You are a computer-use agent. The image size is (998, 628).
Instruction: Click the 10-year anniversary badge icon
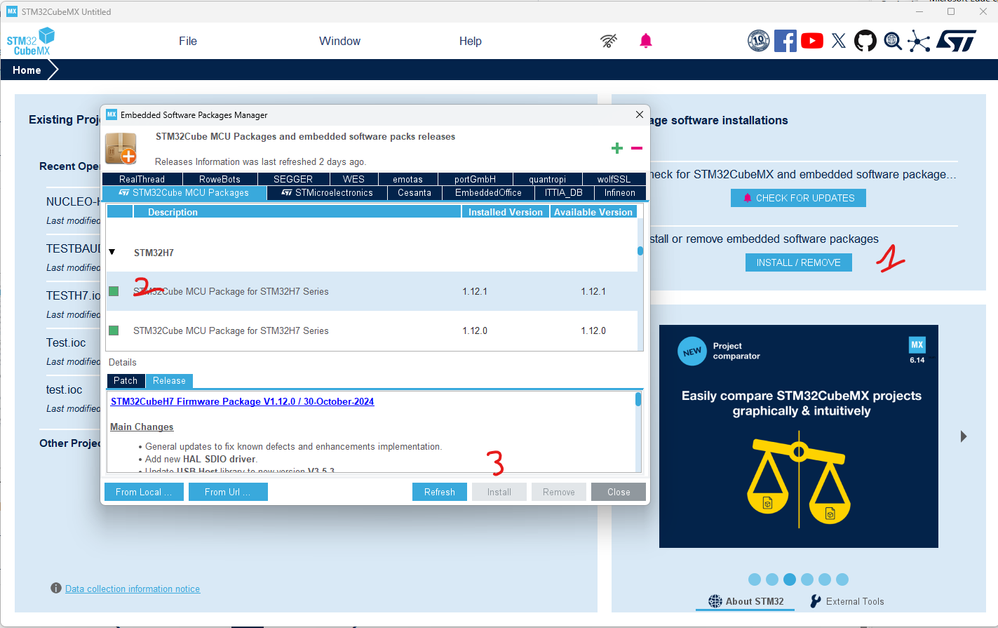click(758, 41)
